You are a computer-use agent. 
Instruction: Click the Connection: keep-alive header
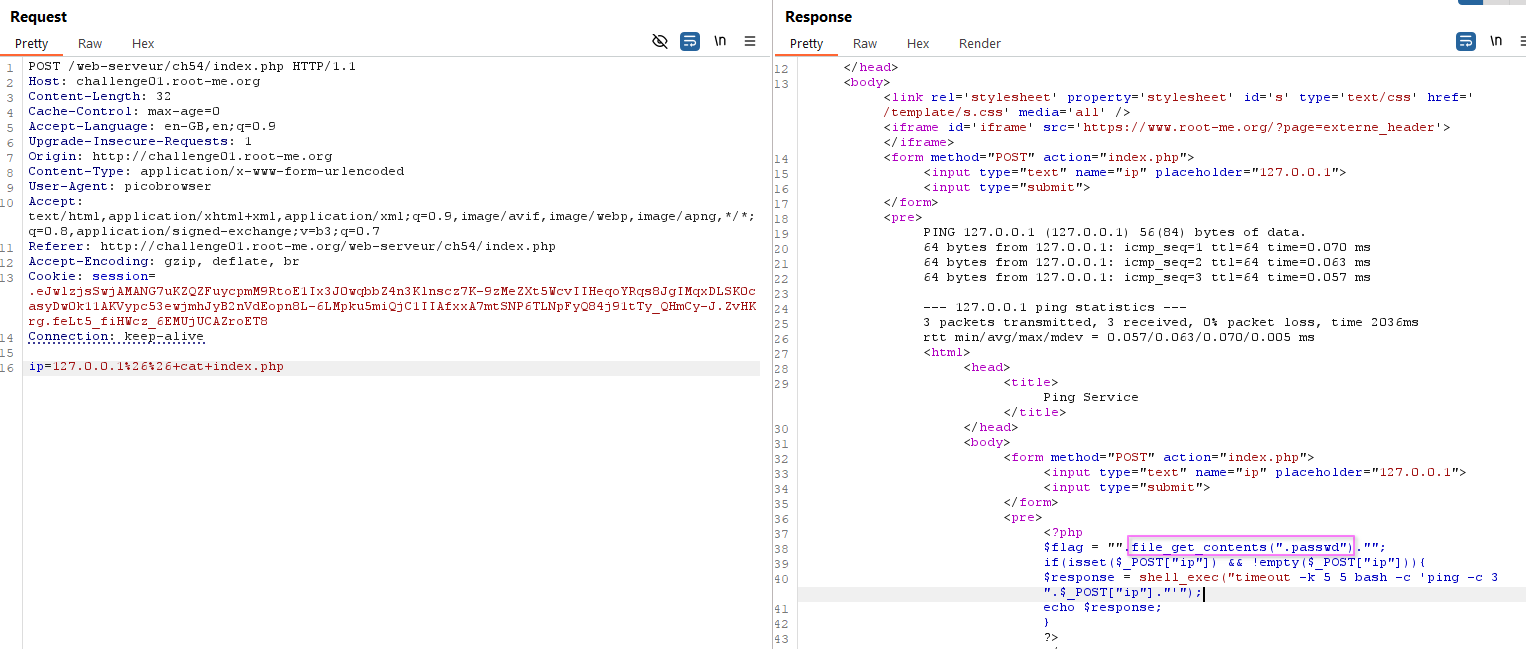coord(116,337)
